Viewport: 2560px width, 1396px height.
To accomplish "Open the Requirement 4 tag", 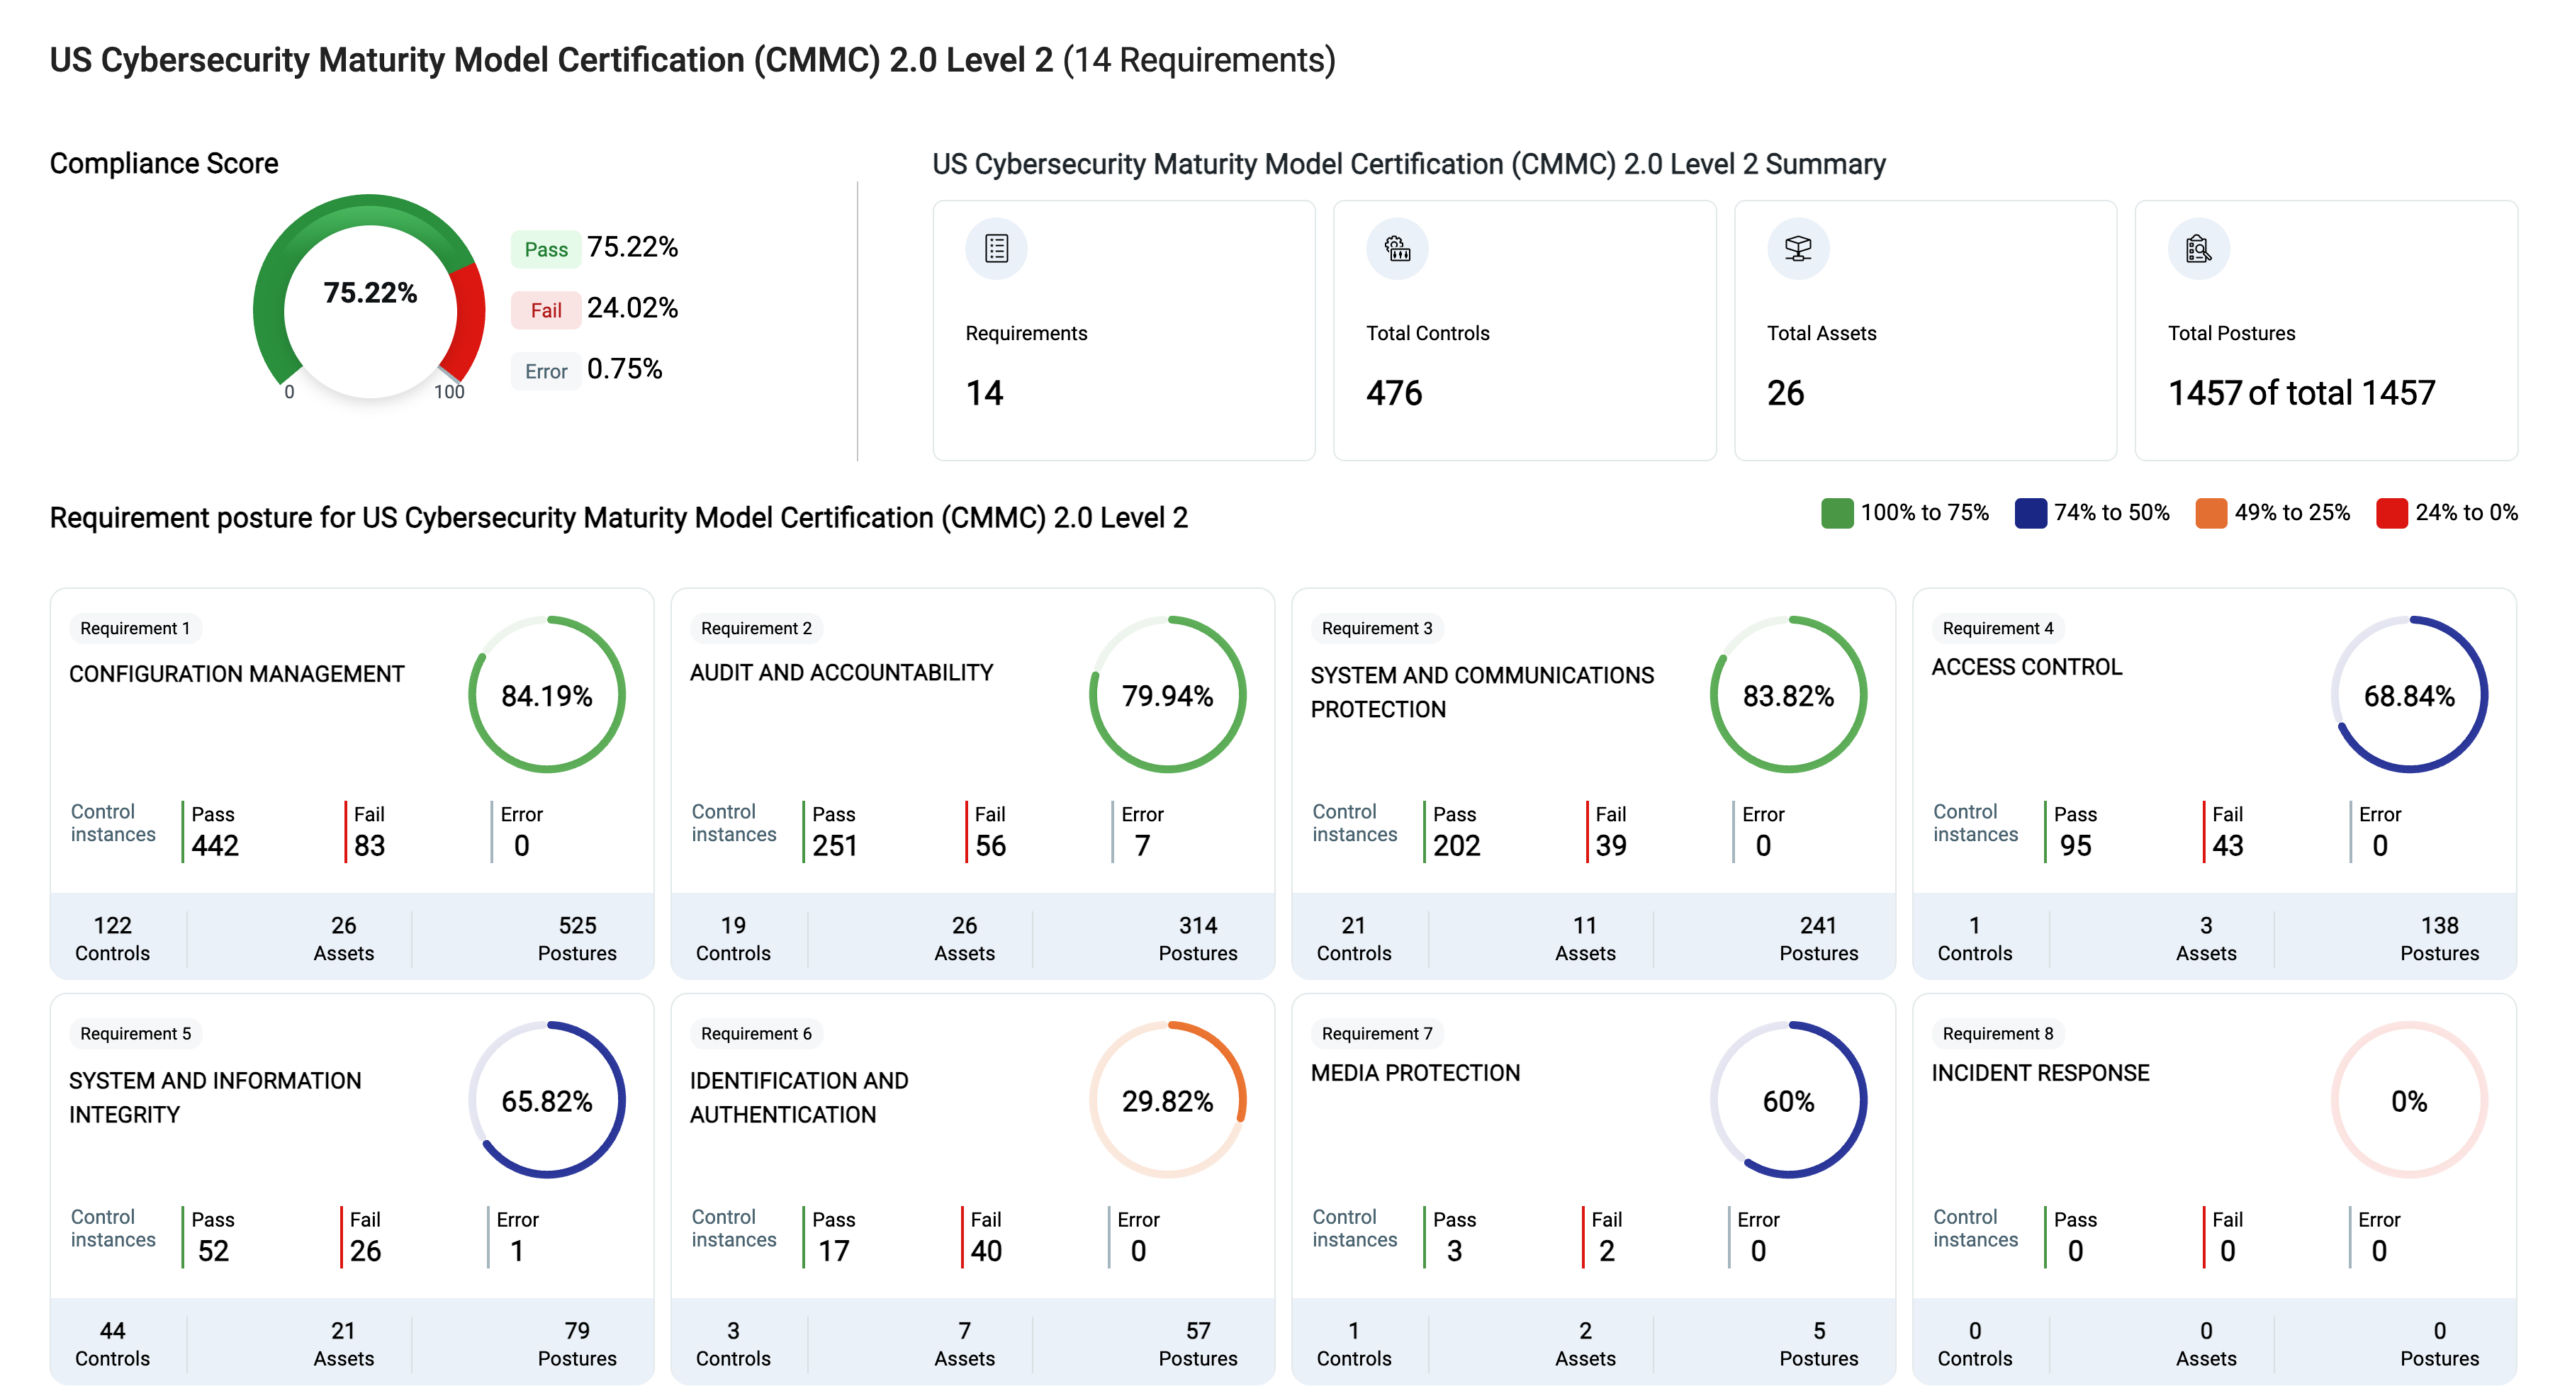I will pyautogui.click(x=1998, y=628).
